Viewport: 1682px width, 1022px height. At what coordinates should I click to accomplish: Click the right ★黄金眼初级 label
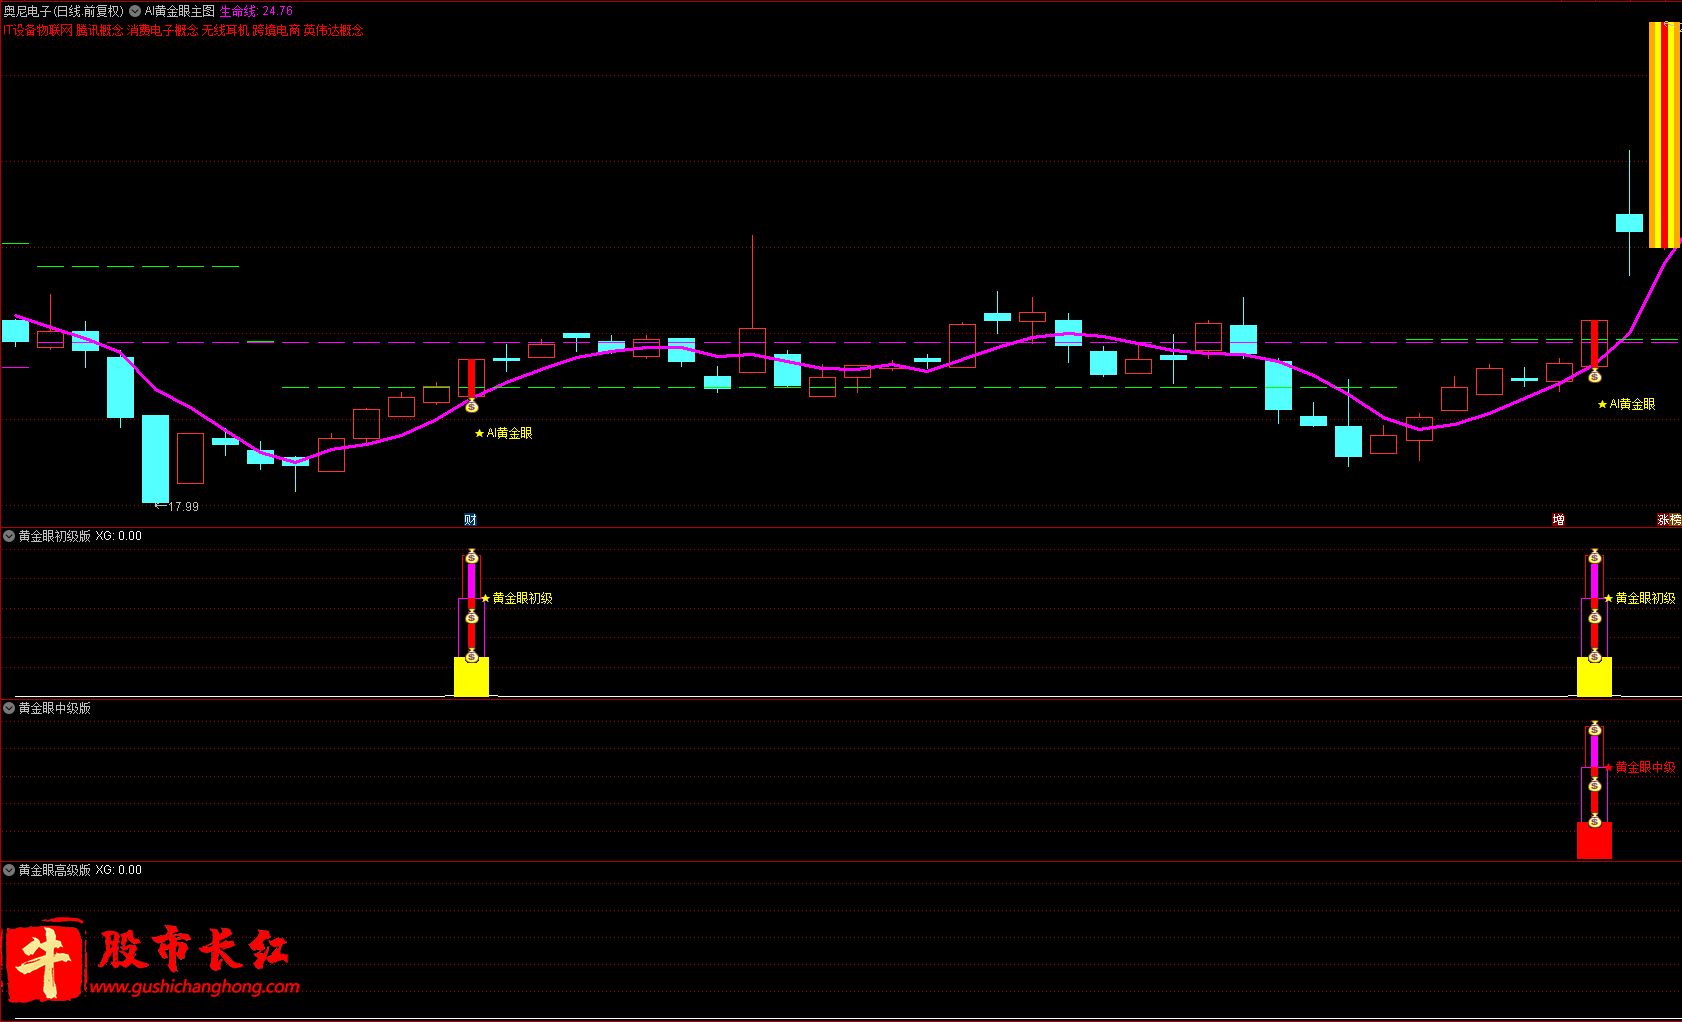click(x=1640, y=598)
